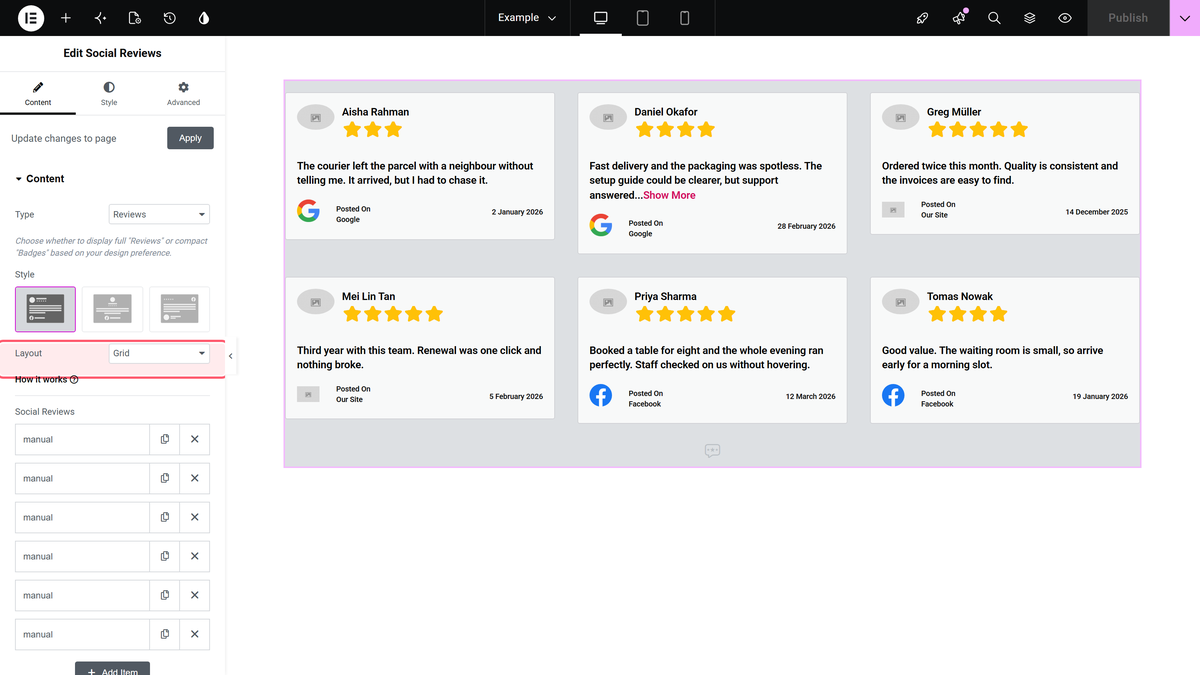Remove the second manual review item

tap(195, 478)
